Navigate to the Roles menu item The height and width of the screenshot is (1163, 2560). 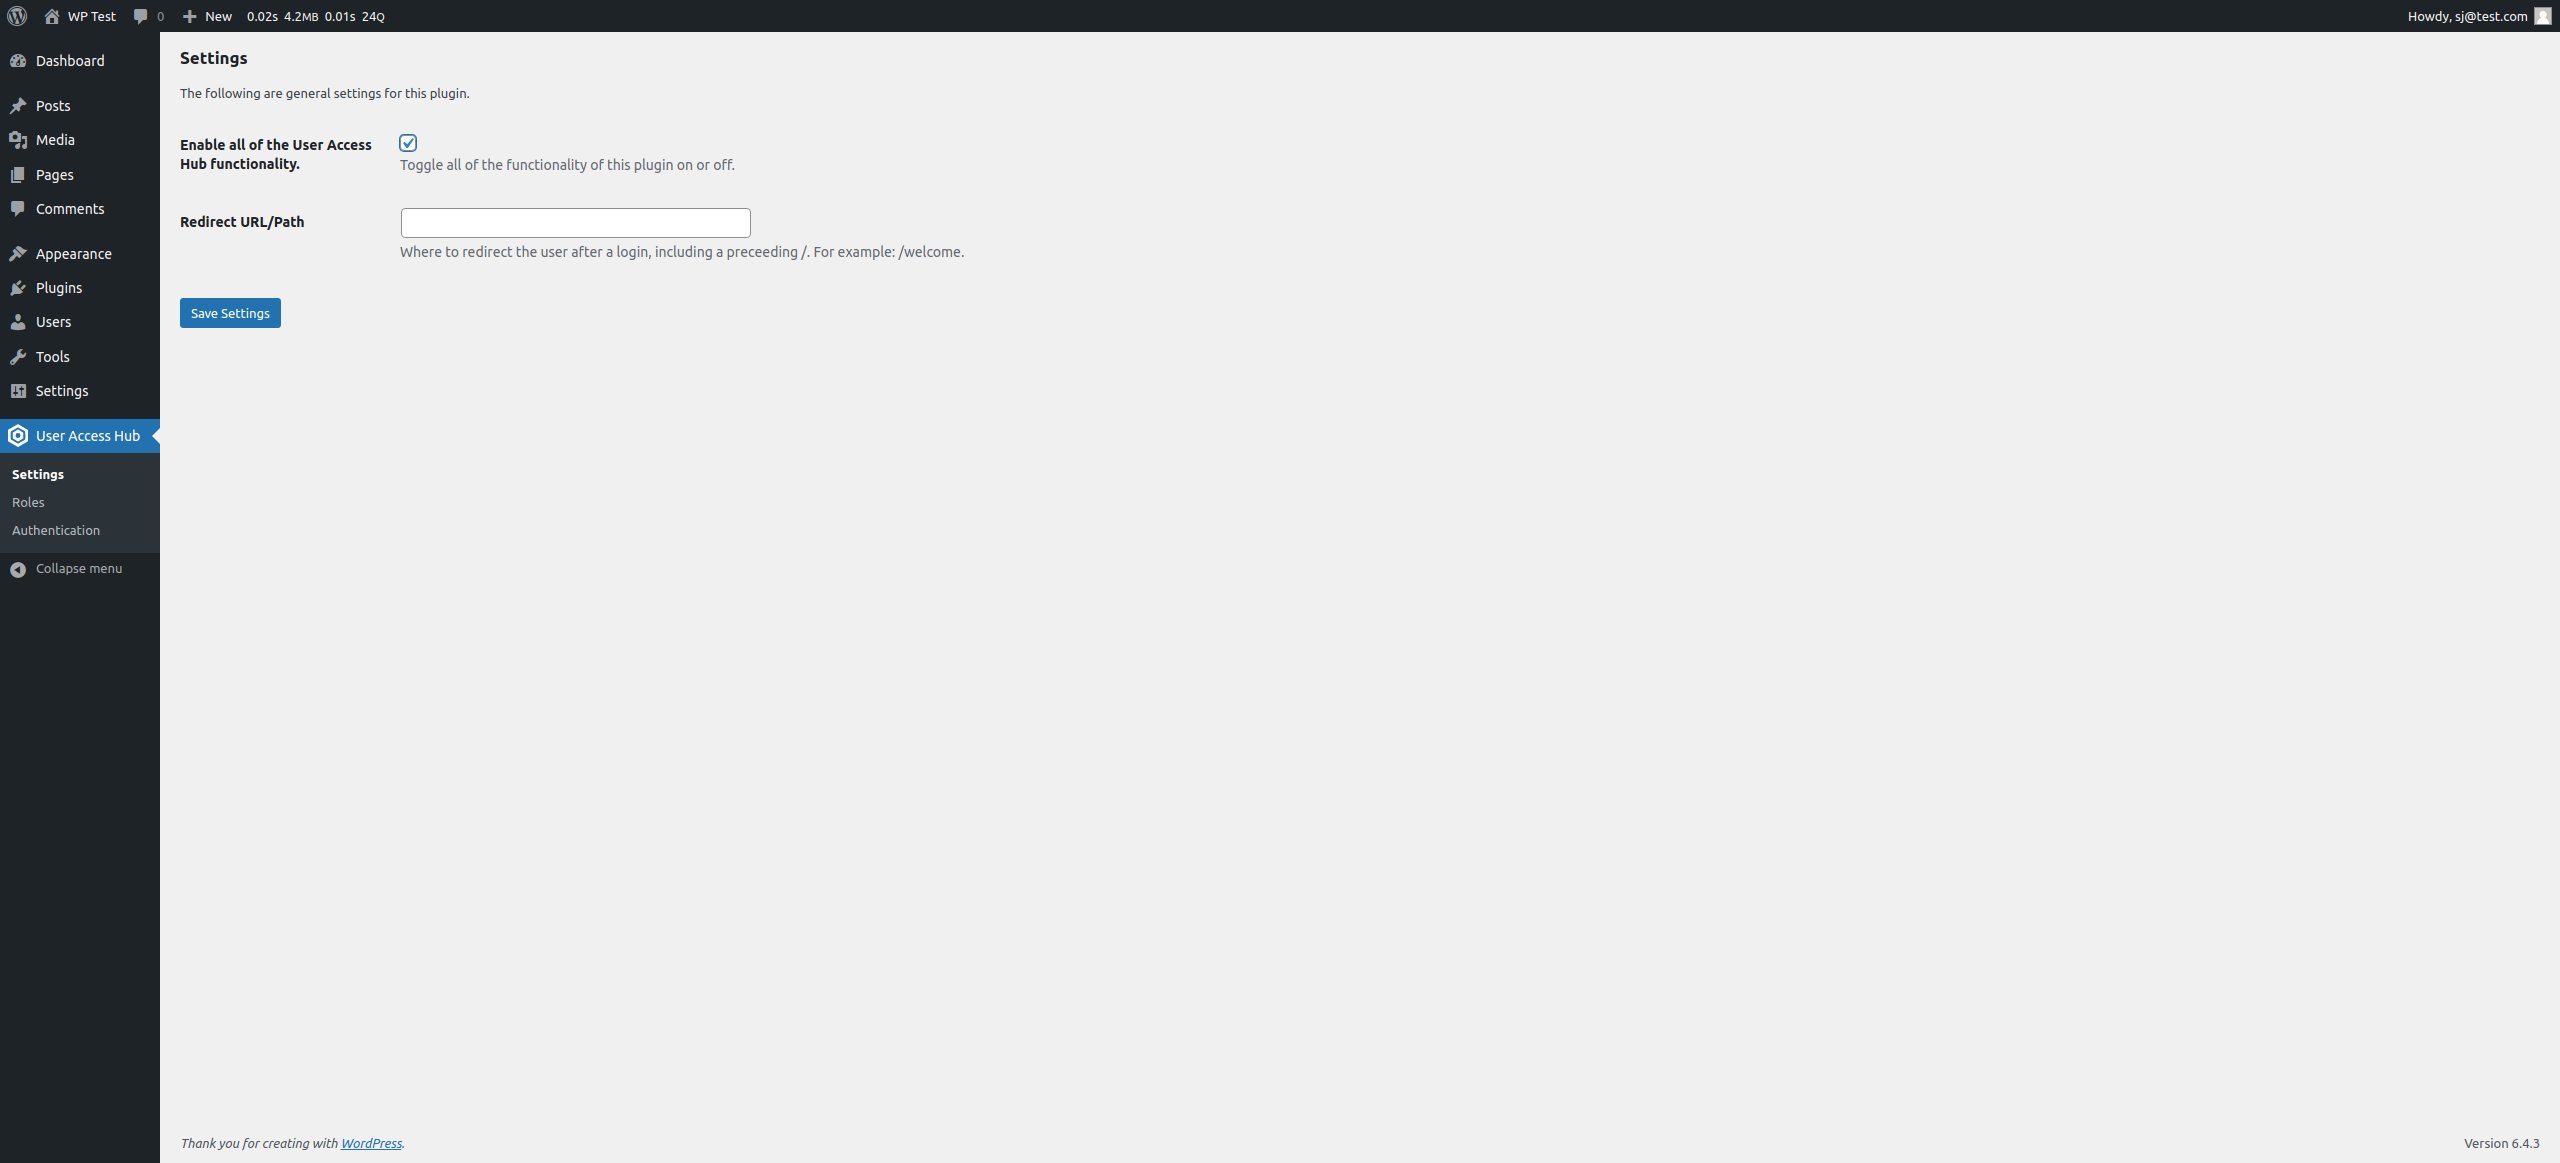[x=28, y=501]
